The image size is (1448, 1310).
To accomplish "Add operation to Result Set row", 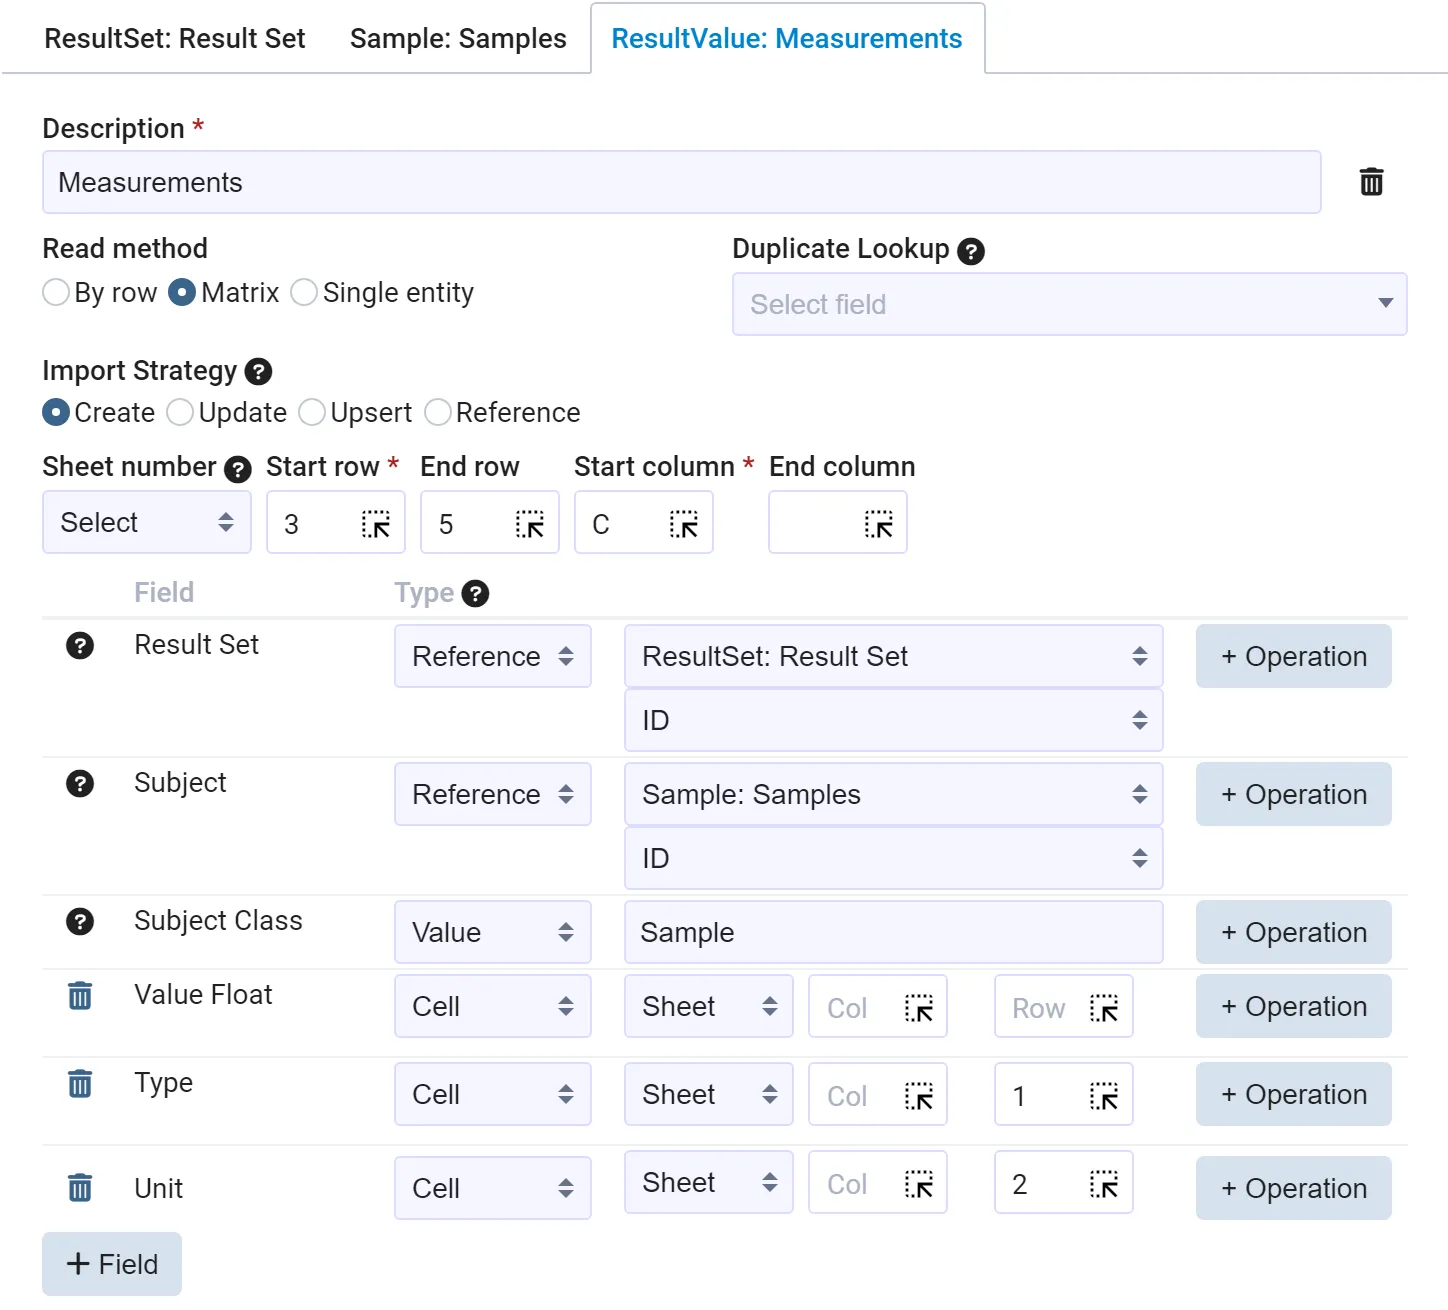I will click(x=1294, y=657).
